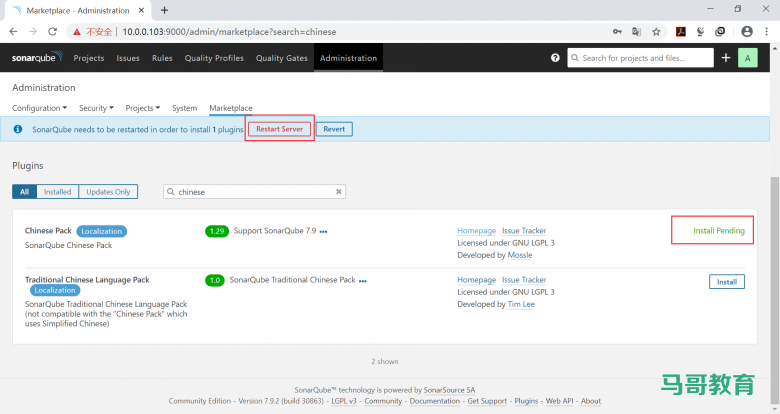Open Rules in top navbar
This screenshot has height=414, width=780.
[162, 58]
